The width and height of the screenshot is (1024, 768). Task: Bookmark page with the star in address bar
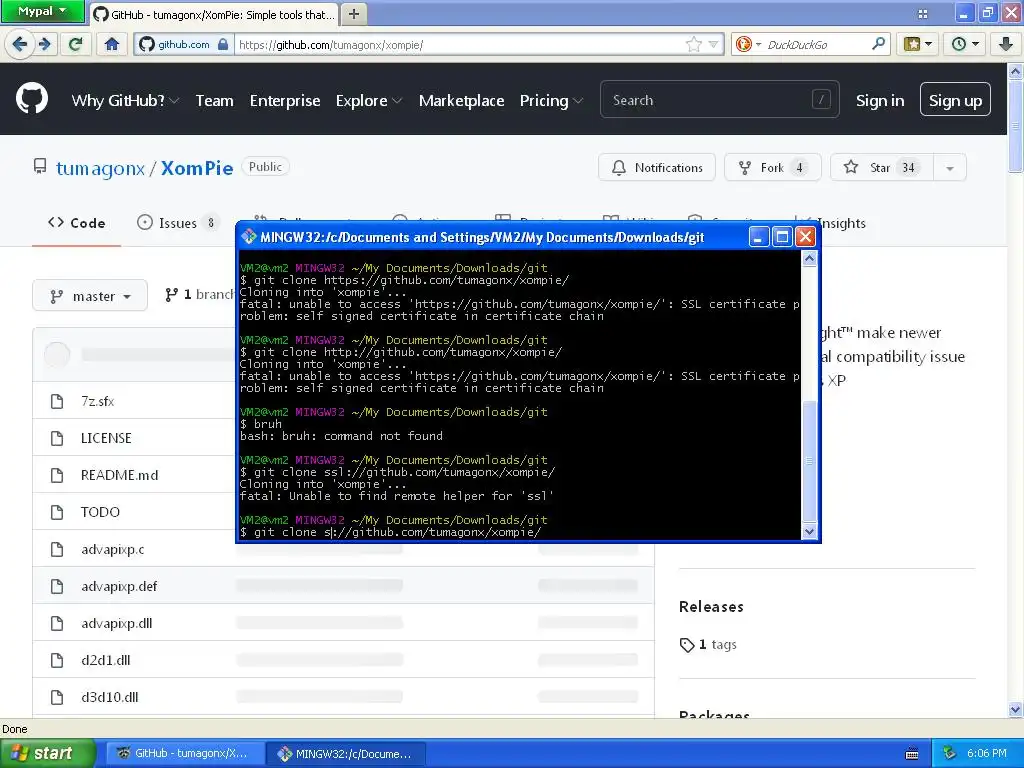click(693, 44)
